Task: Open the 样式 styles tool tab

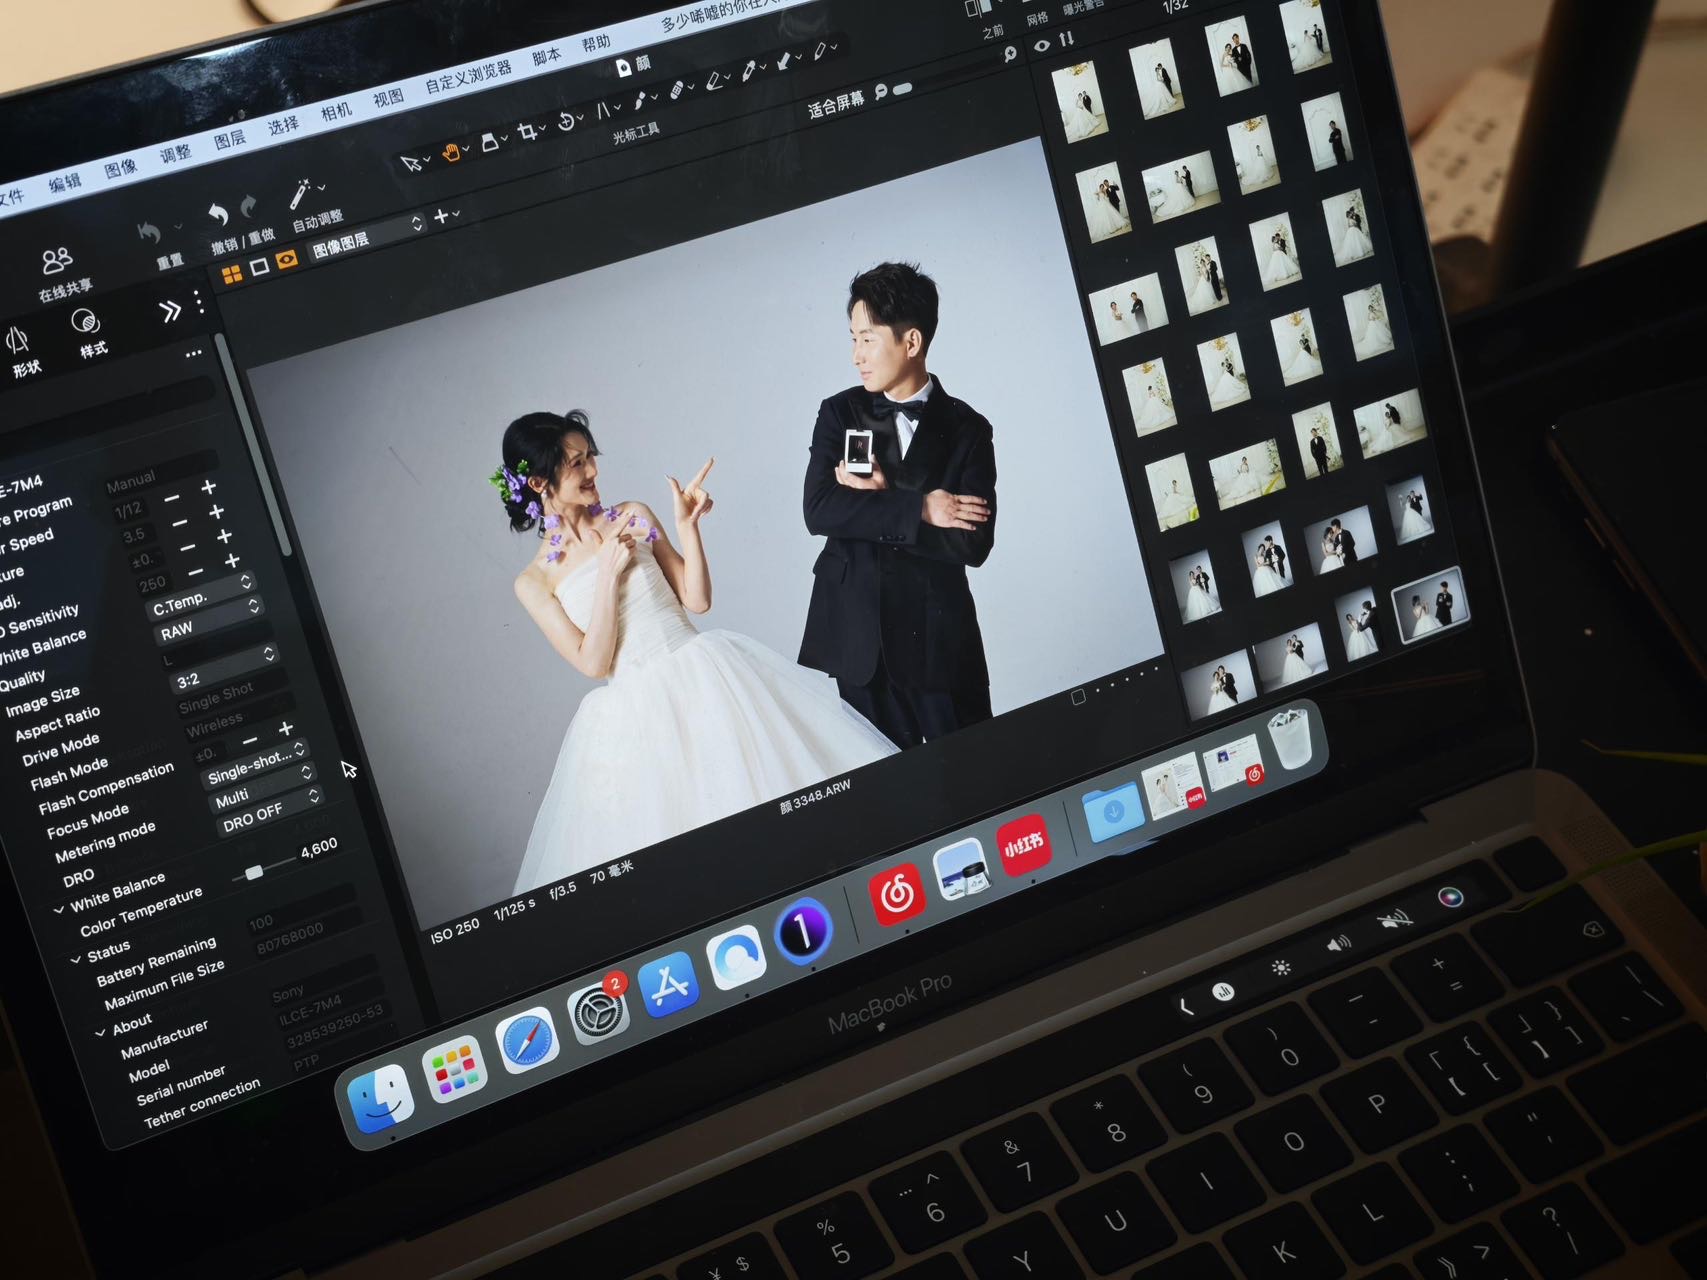Action: click(86, 323)
